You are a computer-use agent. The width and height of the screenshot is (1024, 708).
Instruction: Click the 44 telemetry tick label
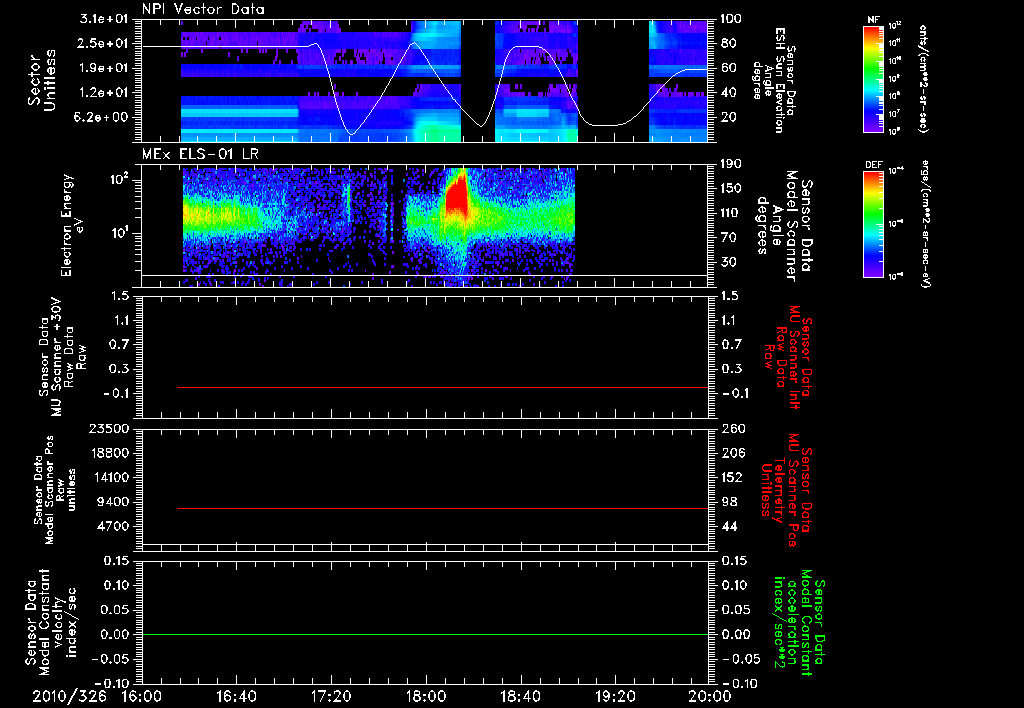pos(729,526)
